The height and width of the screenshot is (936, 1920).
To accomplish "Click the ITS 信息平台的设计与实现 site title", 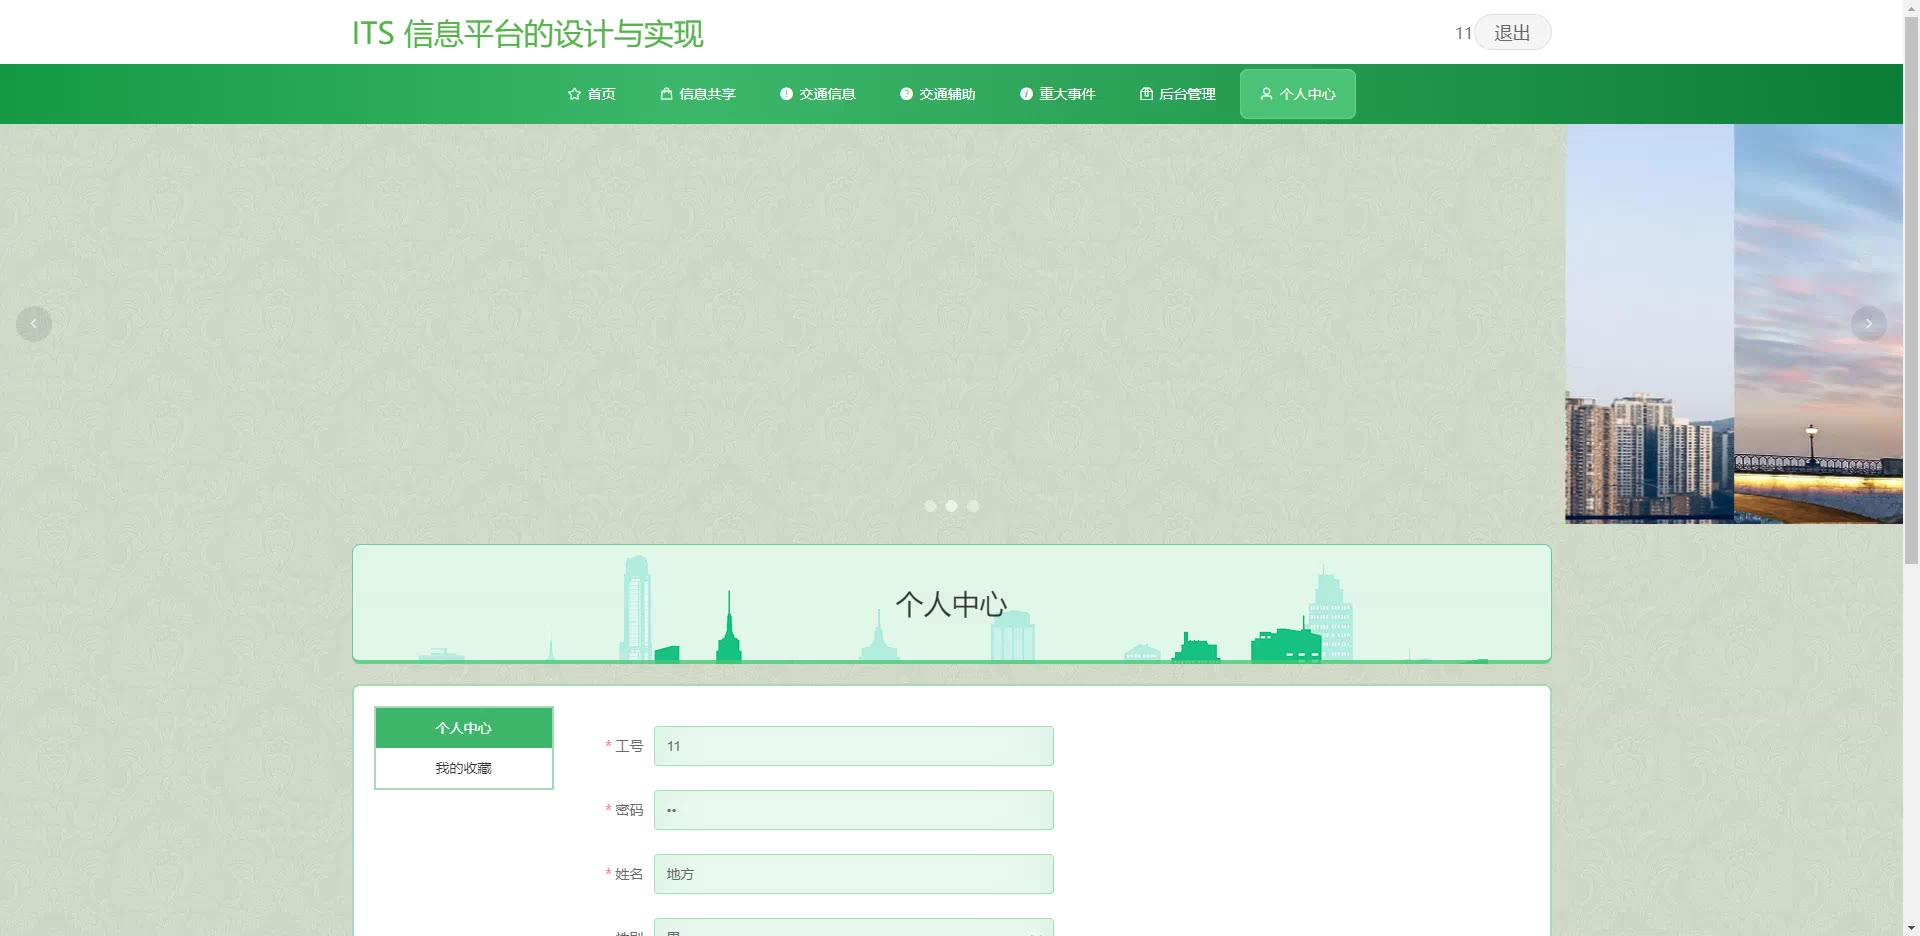I will (x=527, y=34).
